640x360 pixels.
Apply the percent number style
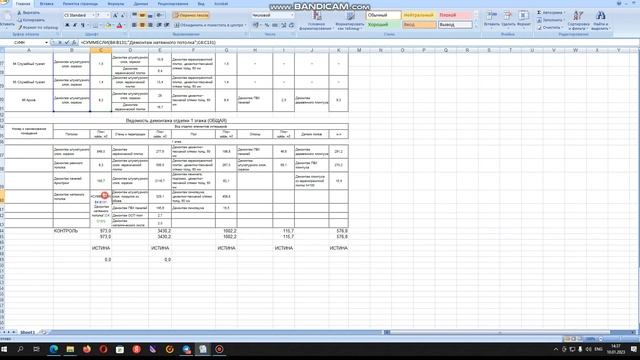point(267,25)
